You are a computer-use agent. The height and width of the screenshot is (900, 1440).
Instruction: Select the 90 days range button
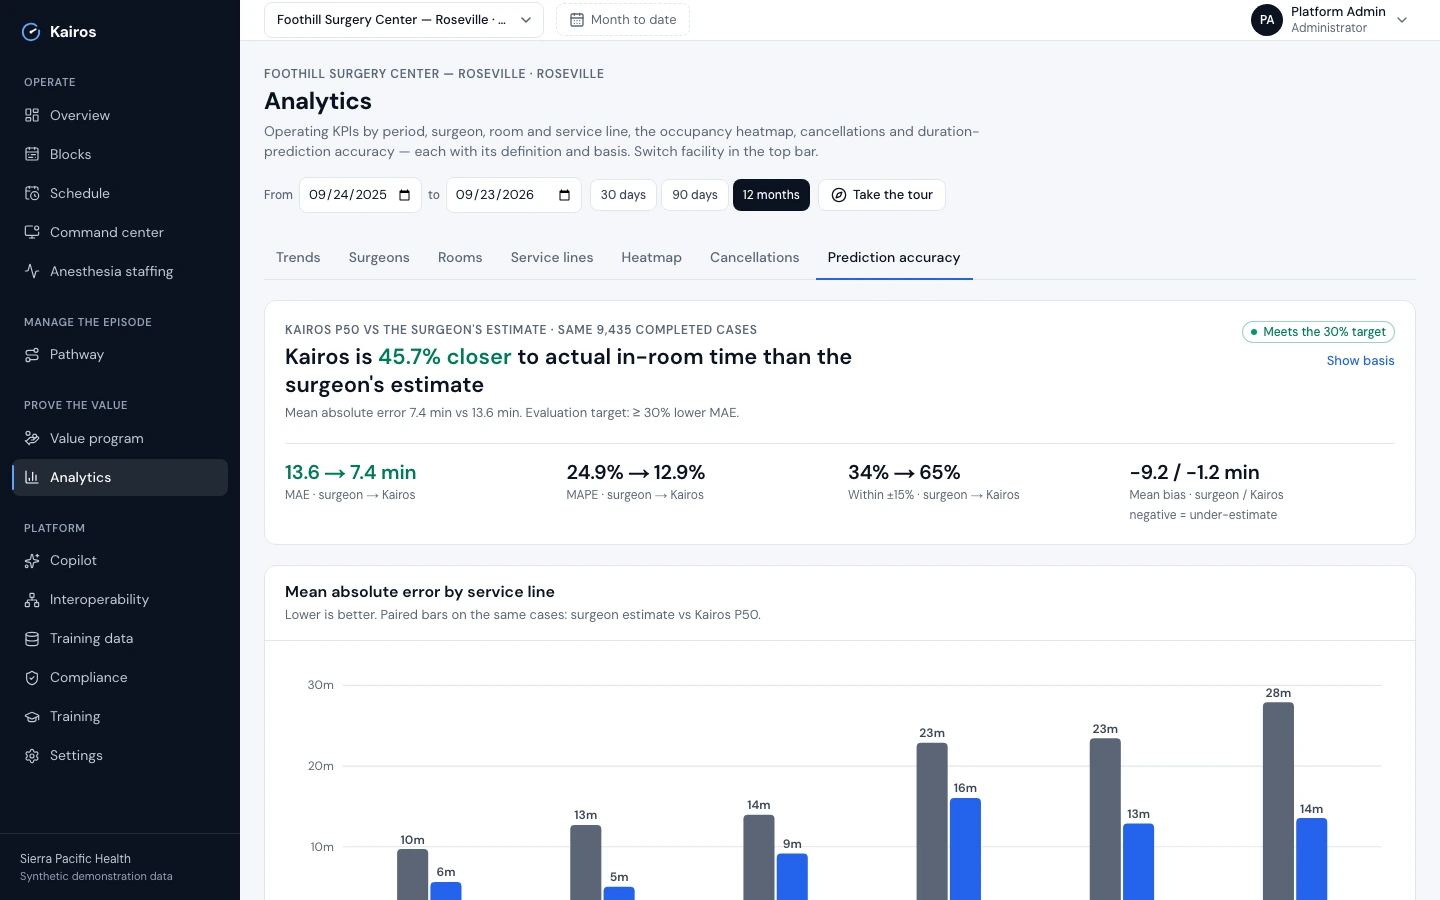(695, 195)
